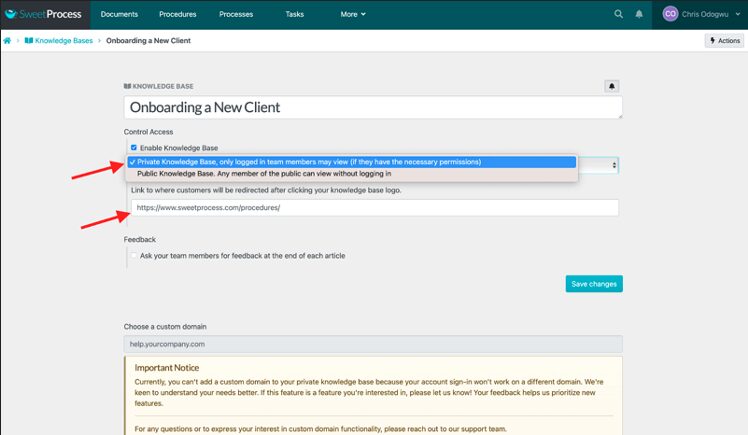Image resolution: width=748 pixels, height=435 pixels.
Task: Check the ask team members for feedback box
Action: click(x=134, y=255)
